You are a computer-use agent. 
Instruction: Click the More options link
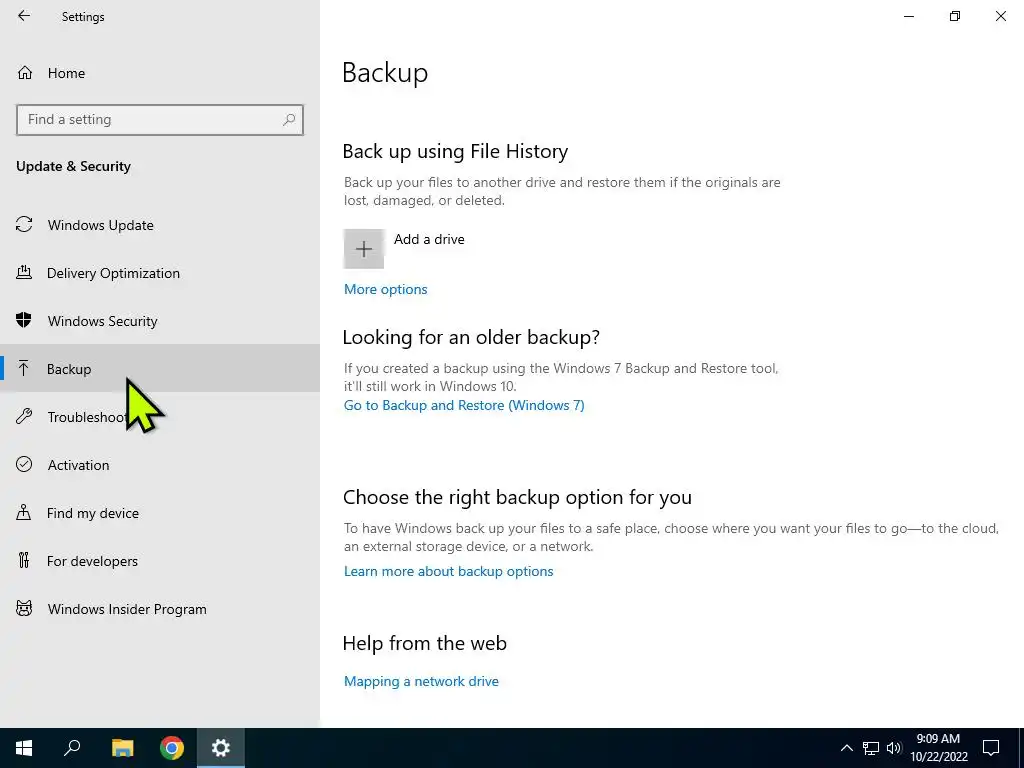(x=385, y=289)
